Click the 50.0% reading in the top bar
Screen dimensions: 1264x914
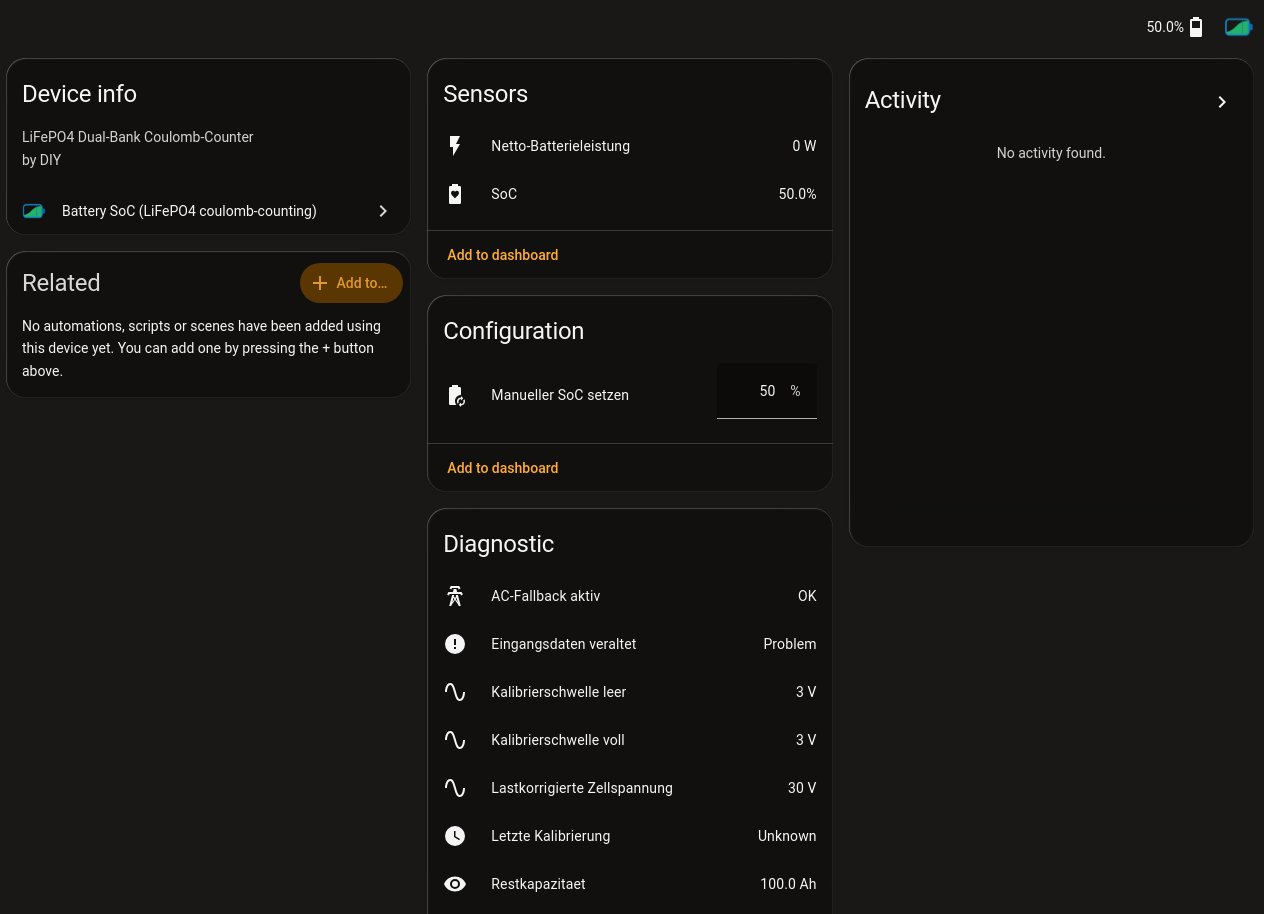(x=1165, y=27)
